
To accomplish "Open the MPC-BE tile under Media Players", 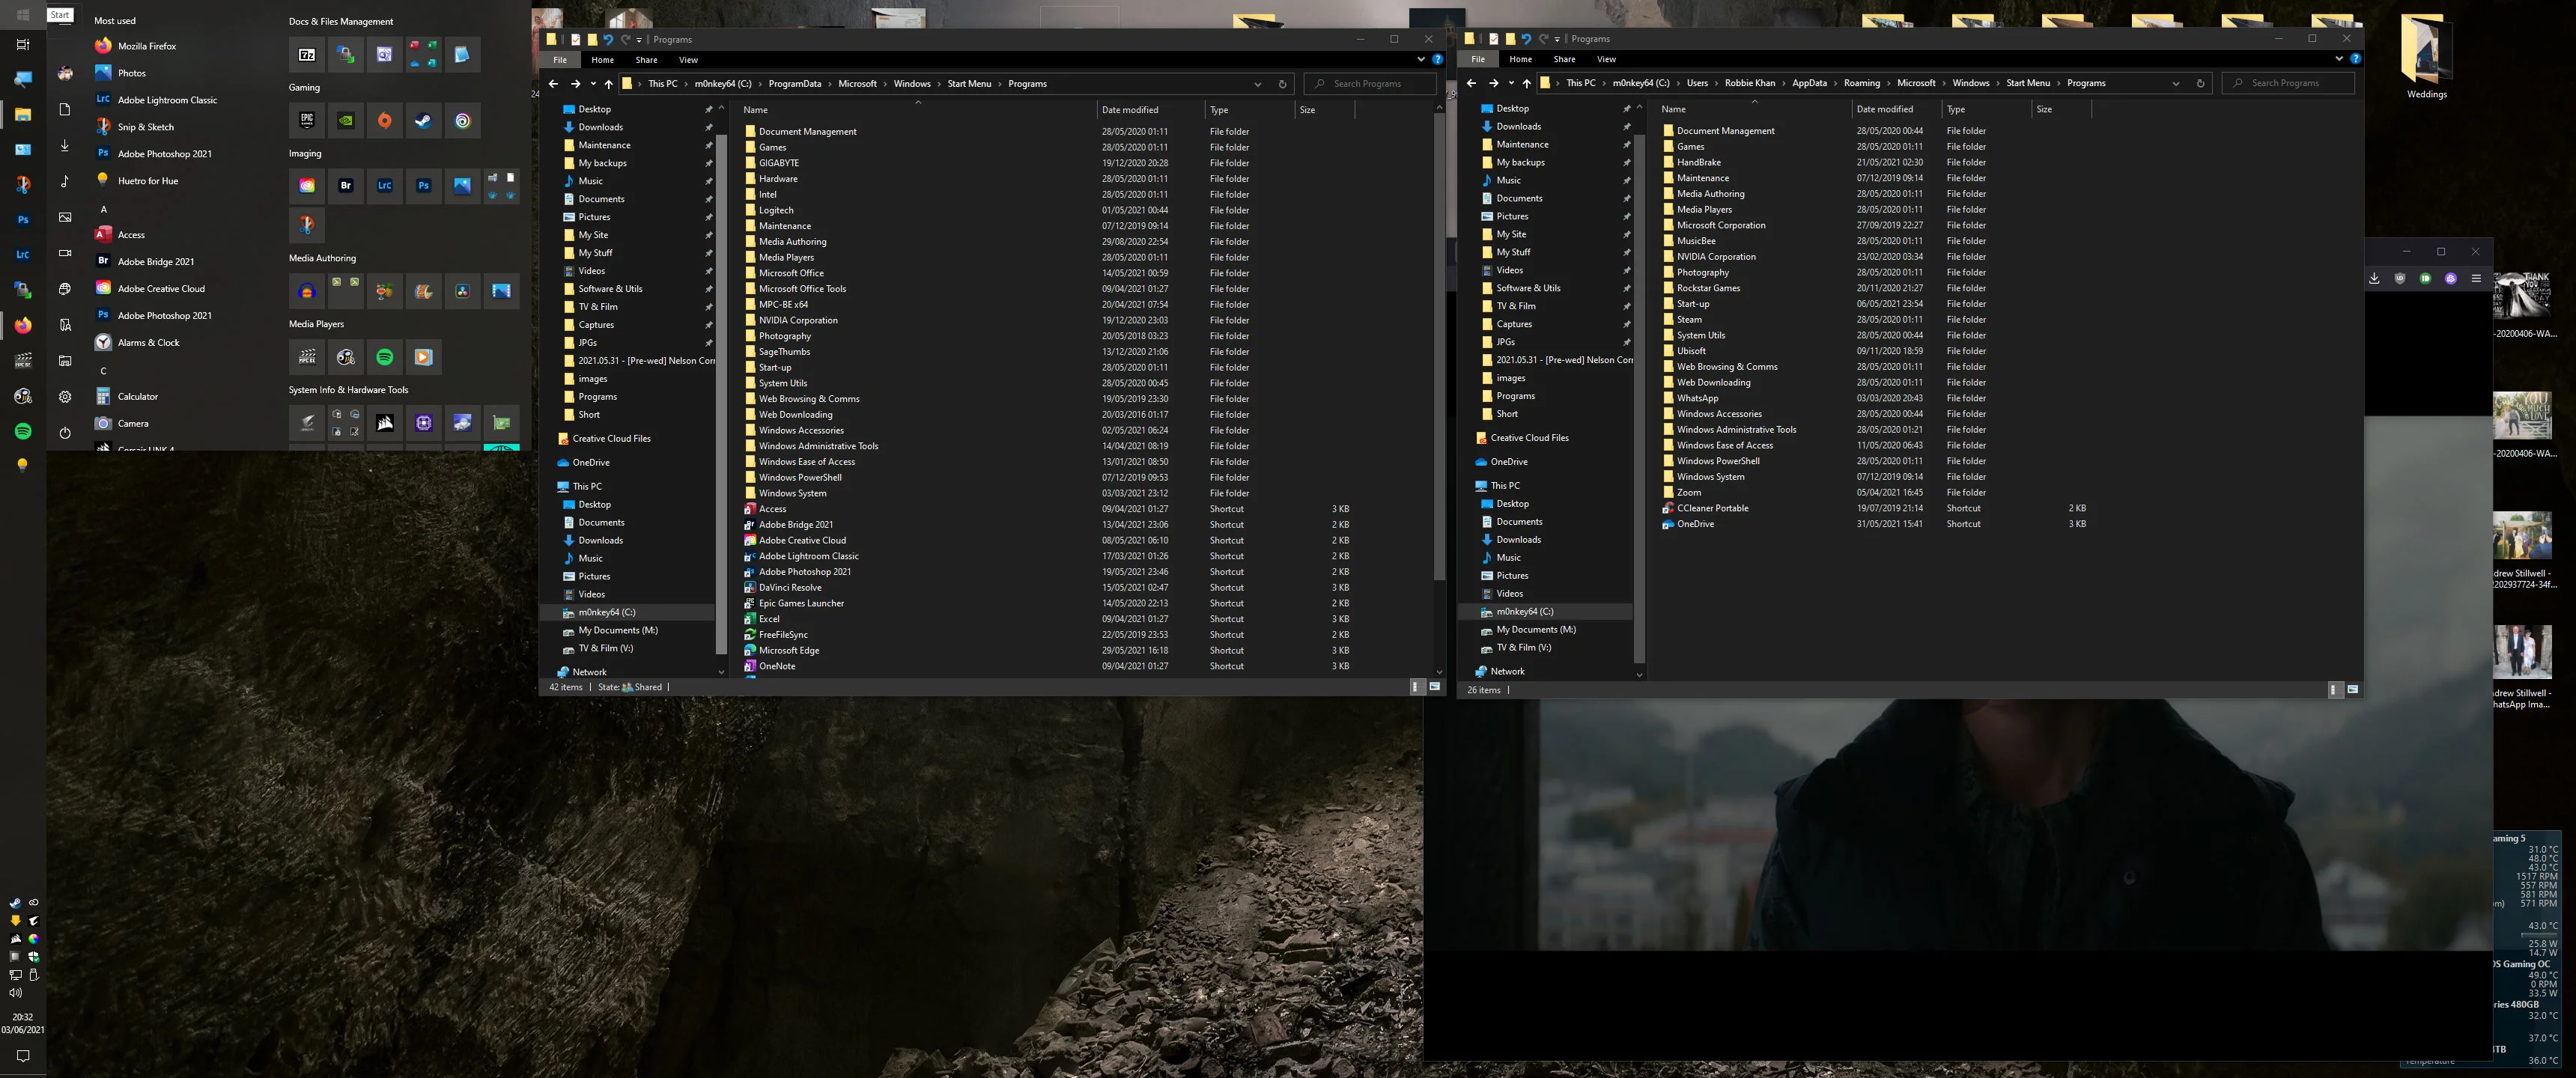I will click(x=307, y=357).
